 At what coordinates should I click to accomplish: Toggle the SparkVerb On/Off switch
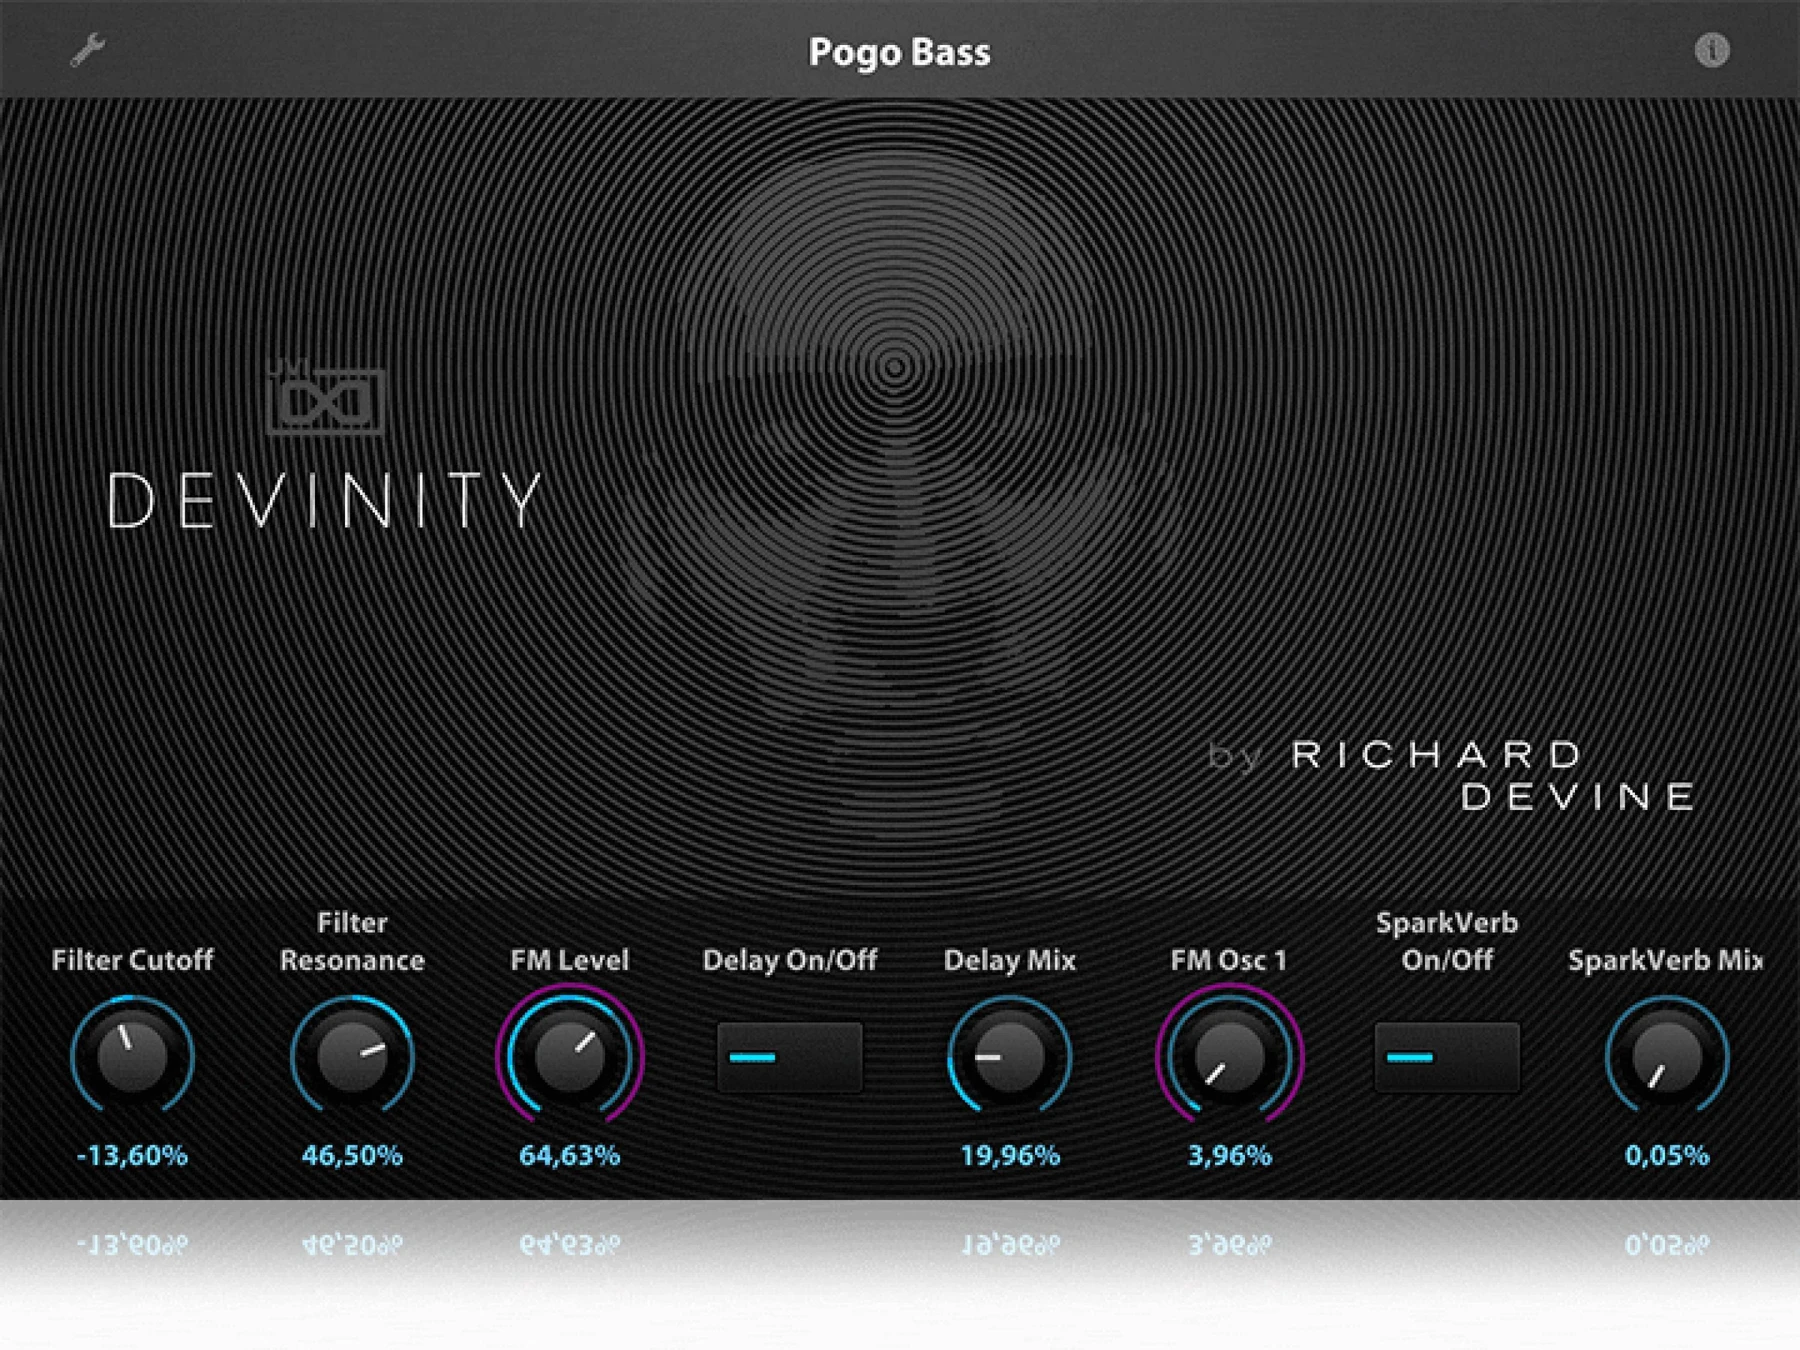[x=1447, y=1057]
